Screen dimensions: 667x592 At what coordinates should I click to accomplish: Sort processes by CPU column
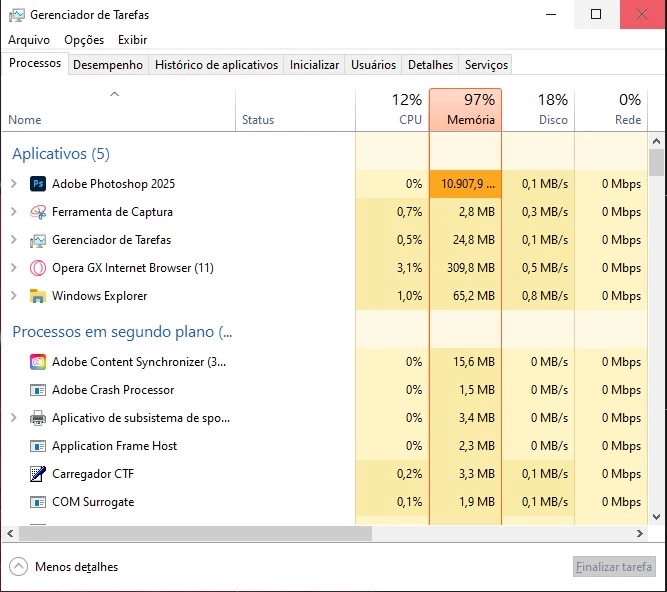click(392, 110)
